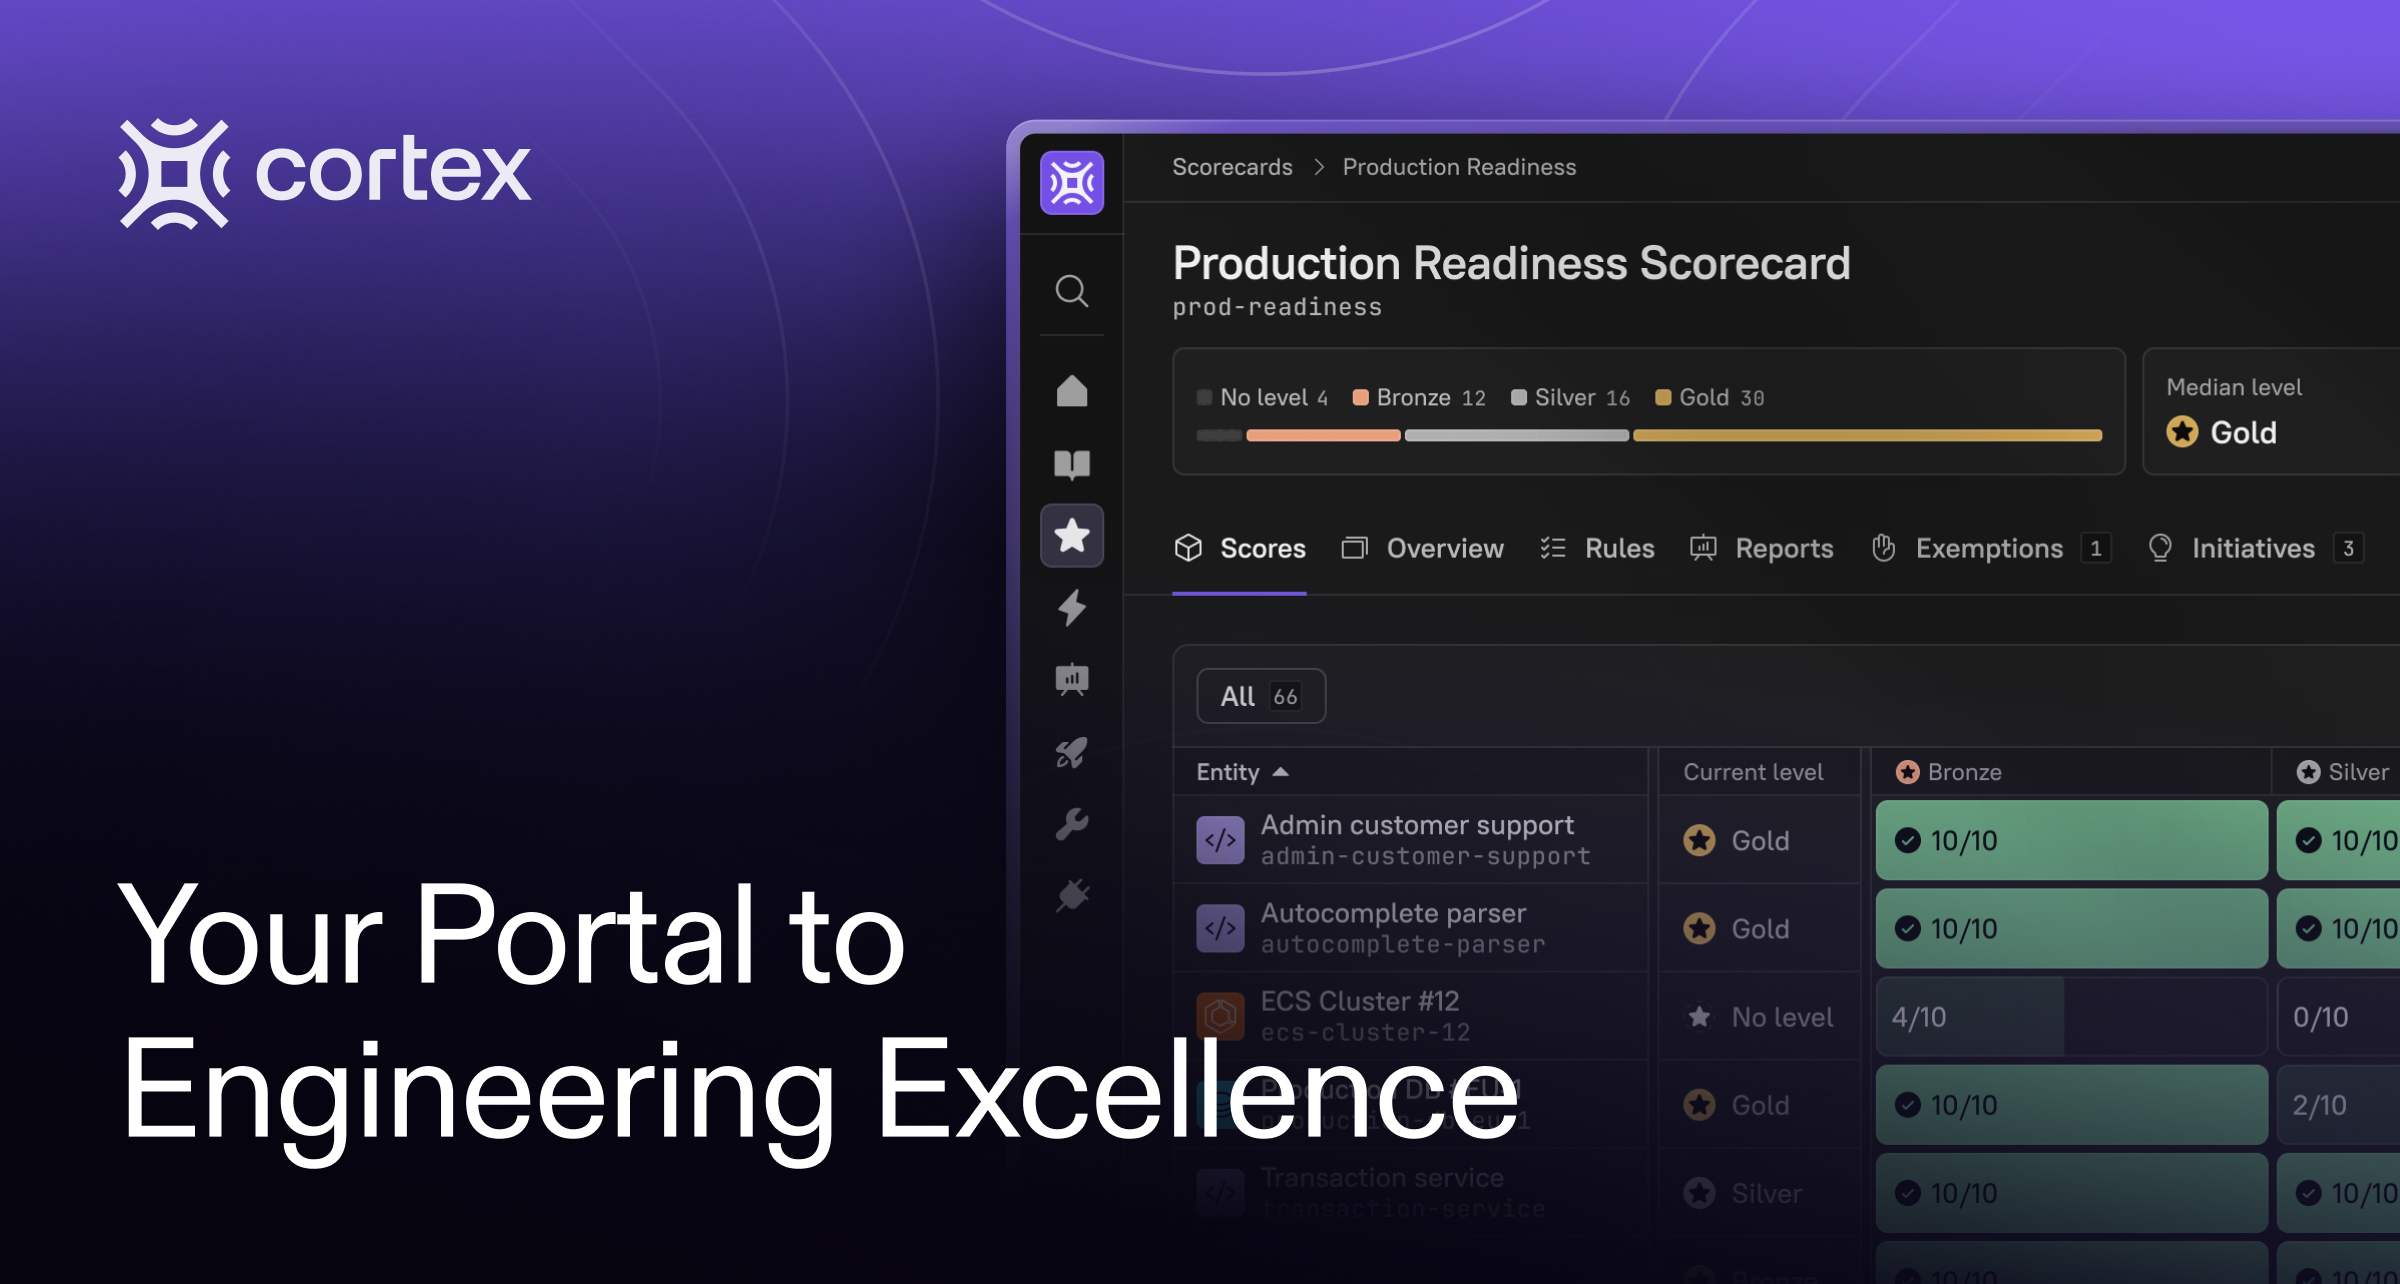2400x1284 pixels.
Task: Select the star Scorecards icon in the sidebar
Action: tap(1071, 537)
